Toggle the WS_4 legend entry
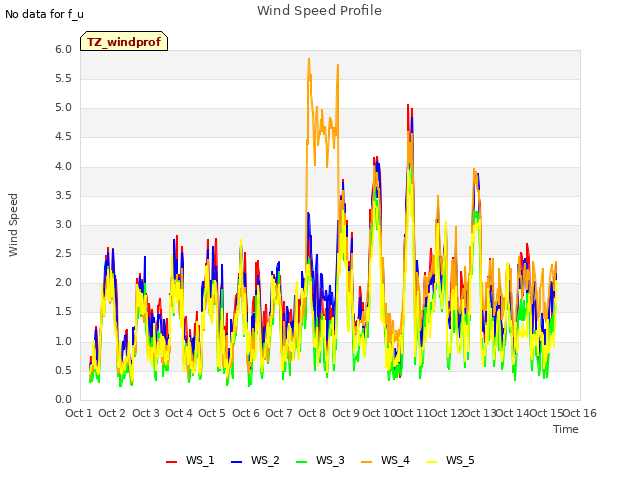The height and width of the screenshot is (480, 640). 385,460
